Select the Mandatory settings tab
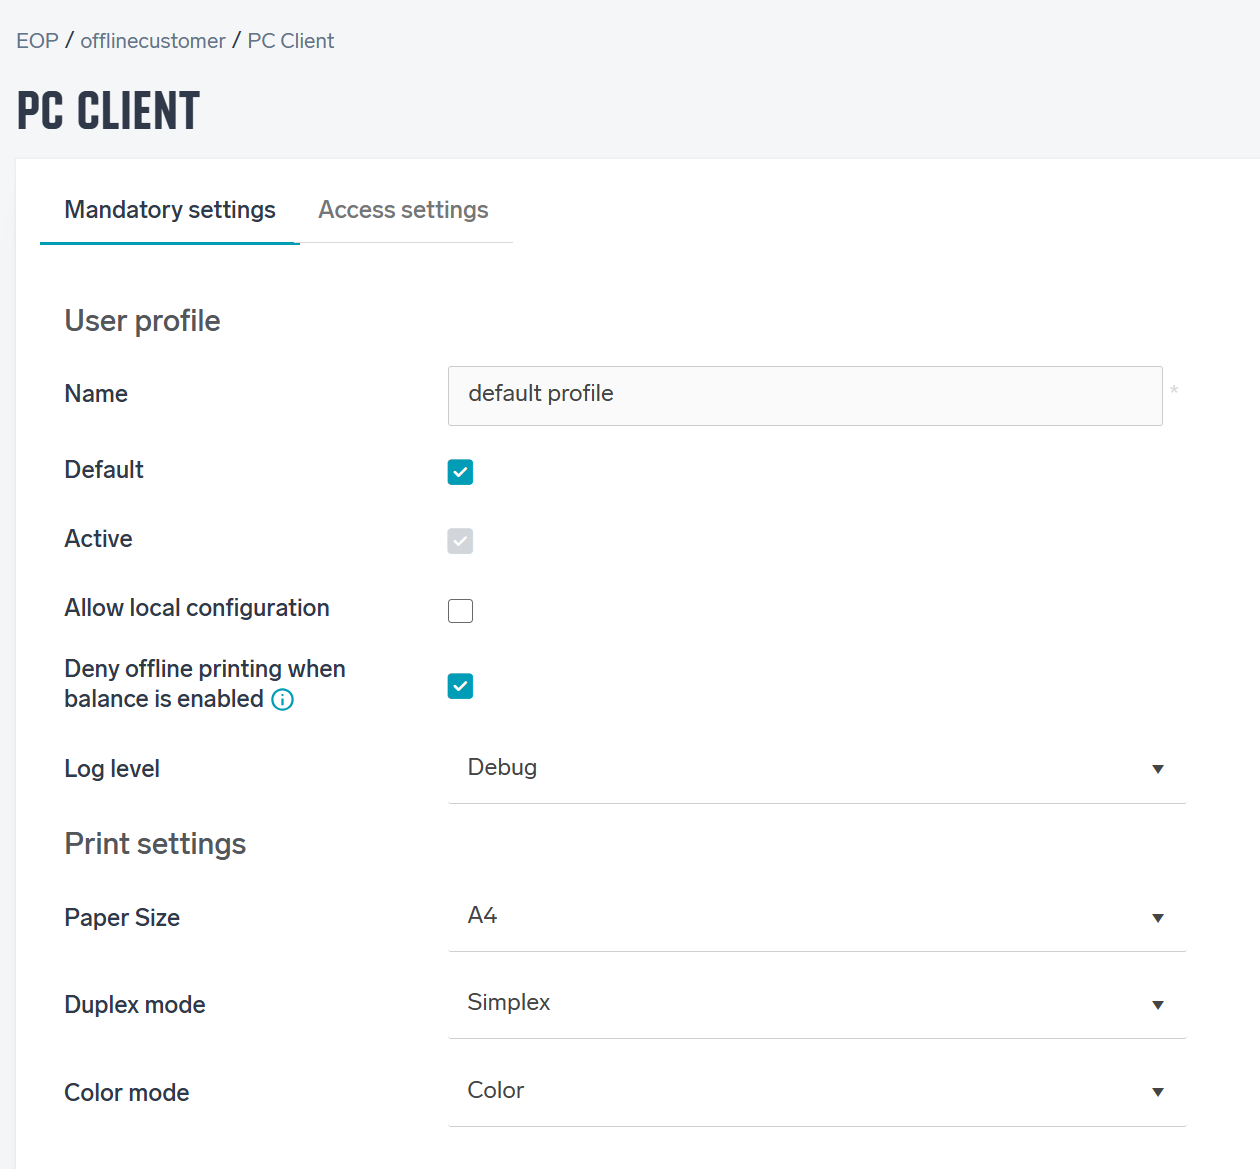 tap(170, 210)
